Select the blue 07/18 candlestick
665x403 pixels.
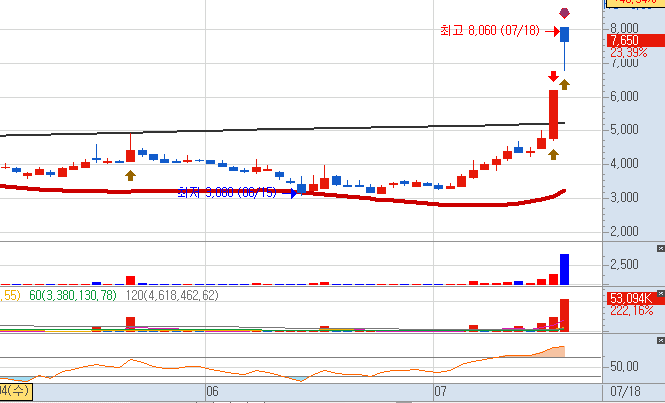[x=564, y=34]
